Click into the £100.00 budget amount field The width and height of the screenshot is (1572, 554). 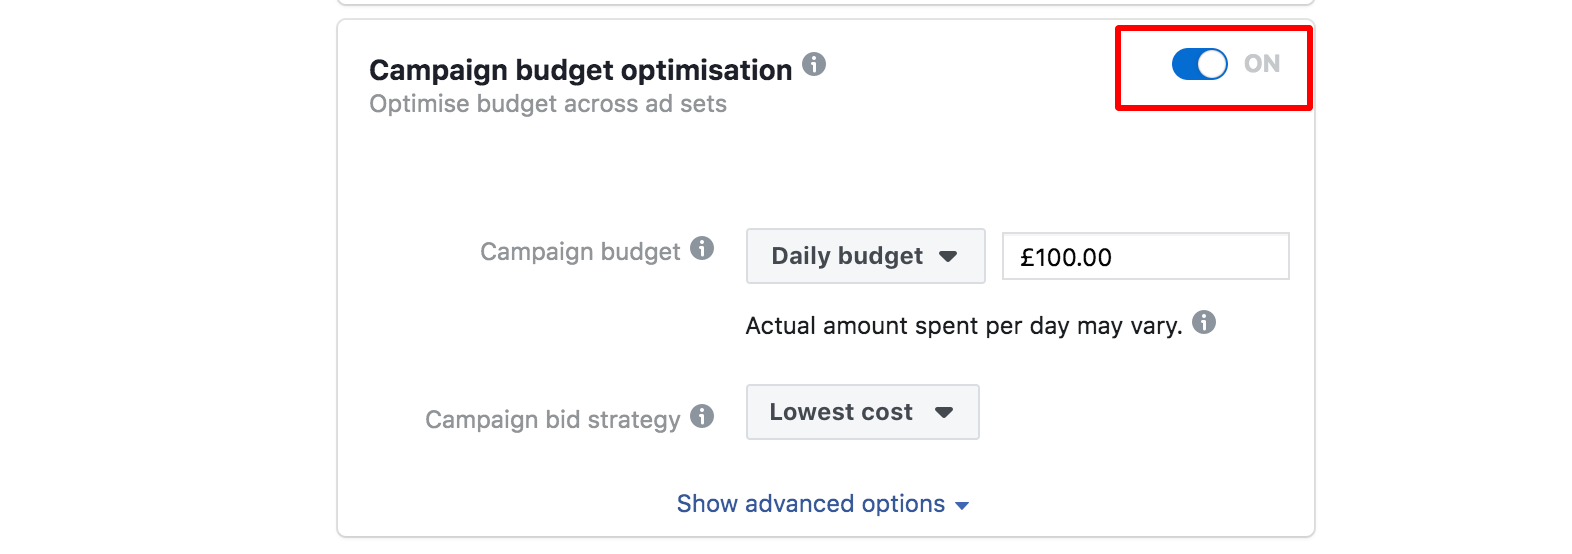coord(1145,257)
